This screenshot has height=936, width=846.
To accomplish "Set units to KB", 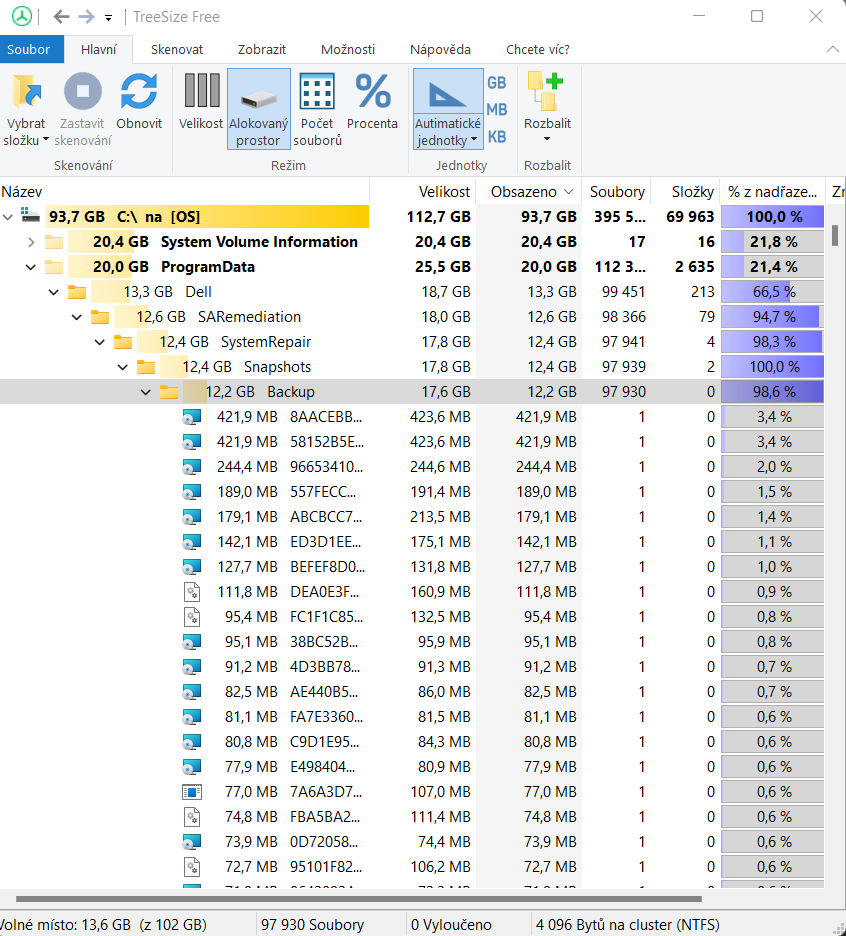I will point(496,137).
